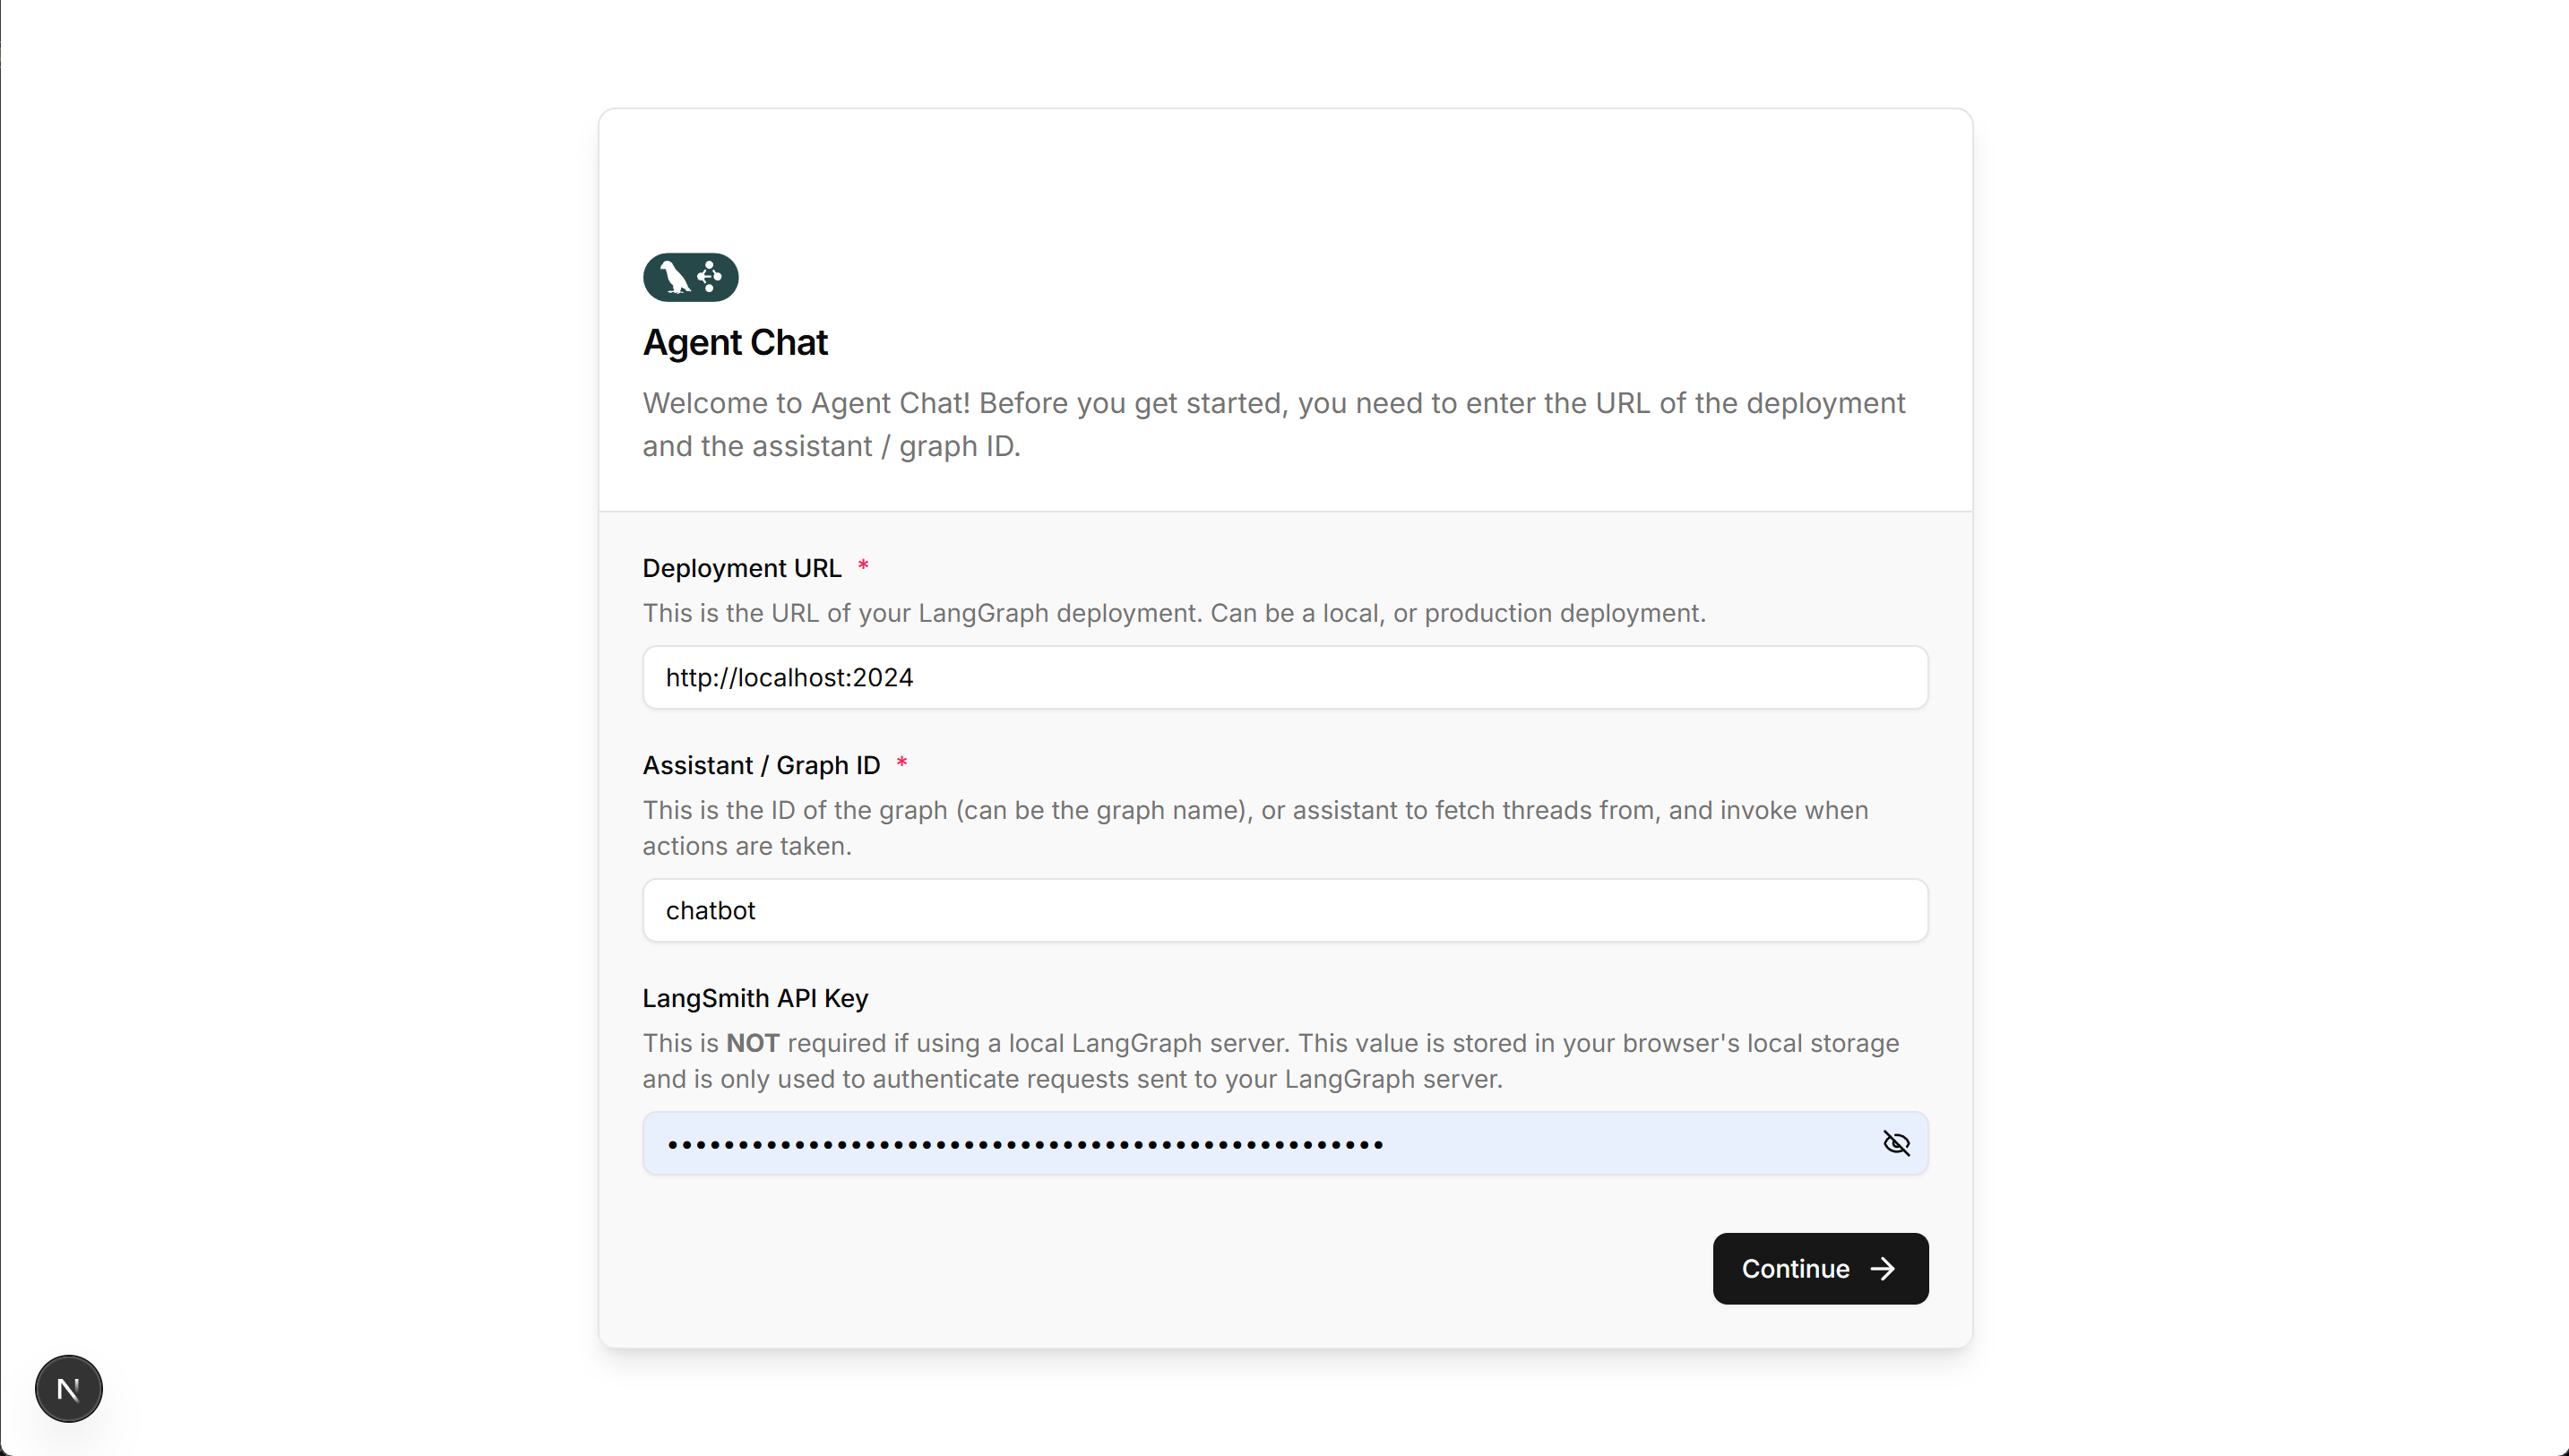The height and width of the screenshot is (1456, 2569).
Task: Focus the Assistant / Graph ID field
Action: (x=1284, y=910)
